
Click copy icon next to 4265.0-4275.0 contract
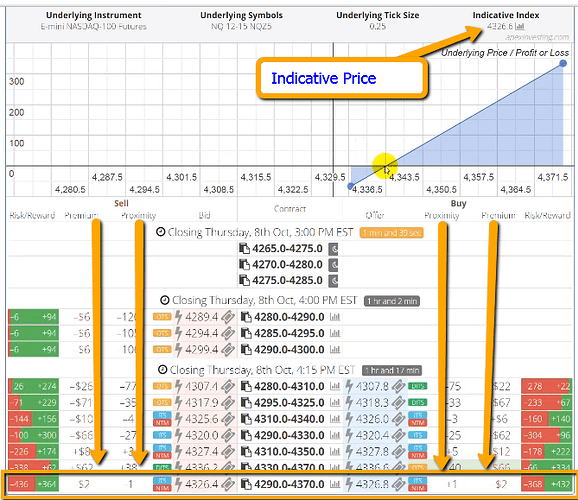[244, 249]
